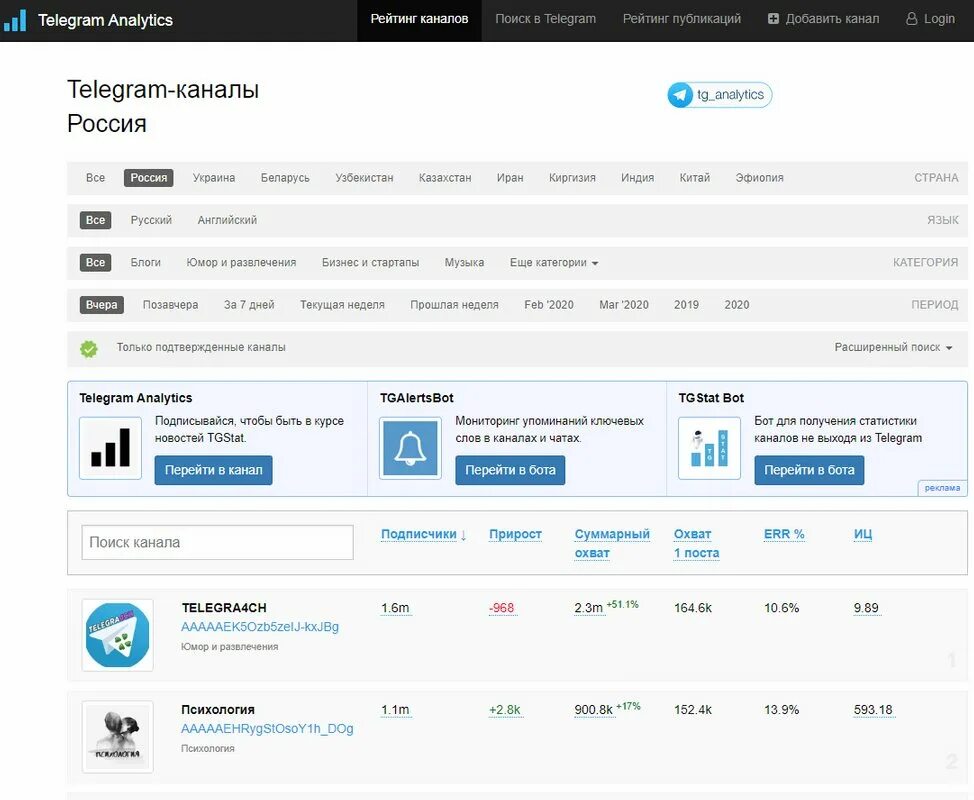This screenshot has height=800, width=974.
Task: Select the Все category filter
Action: click(x=95, y=262)
